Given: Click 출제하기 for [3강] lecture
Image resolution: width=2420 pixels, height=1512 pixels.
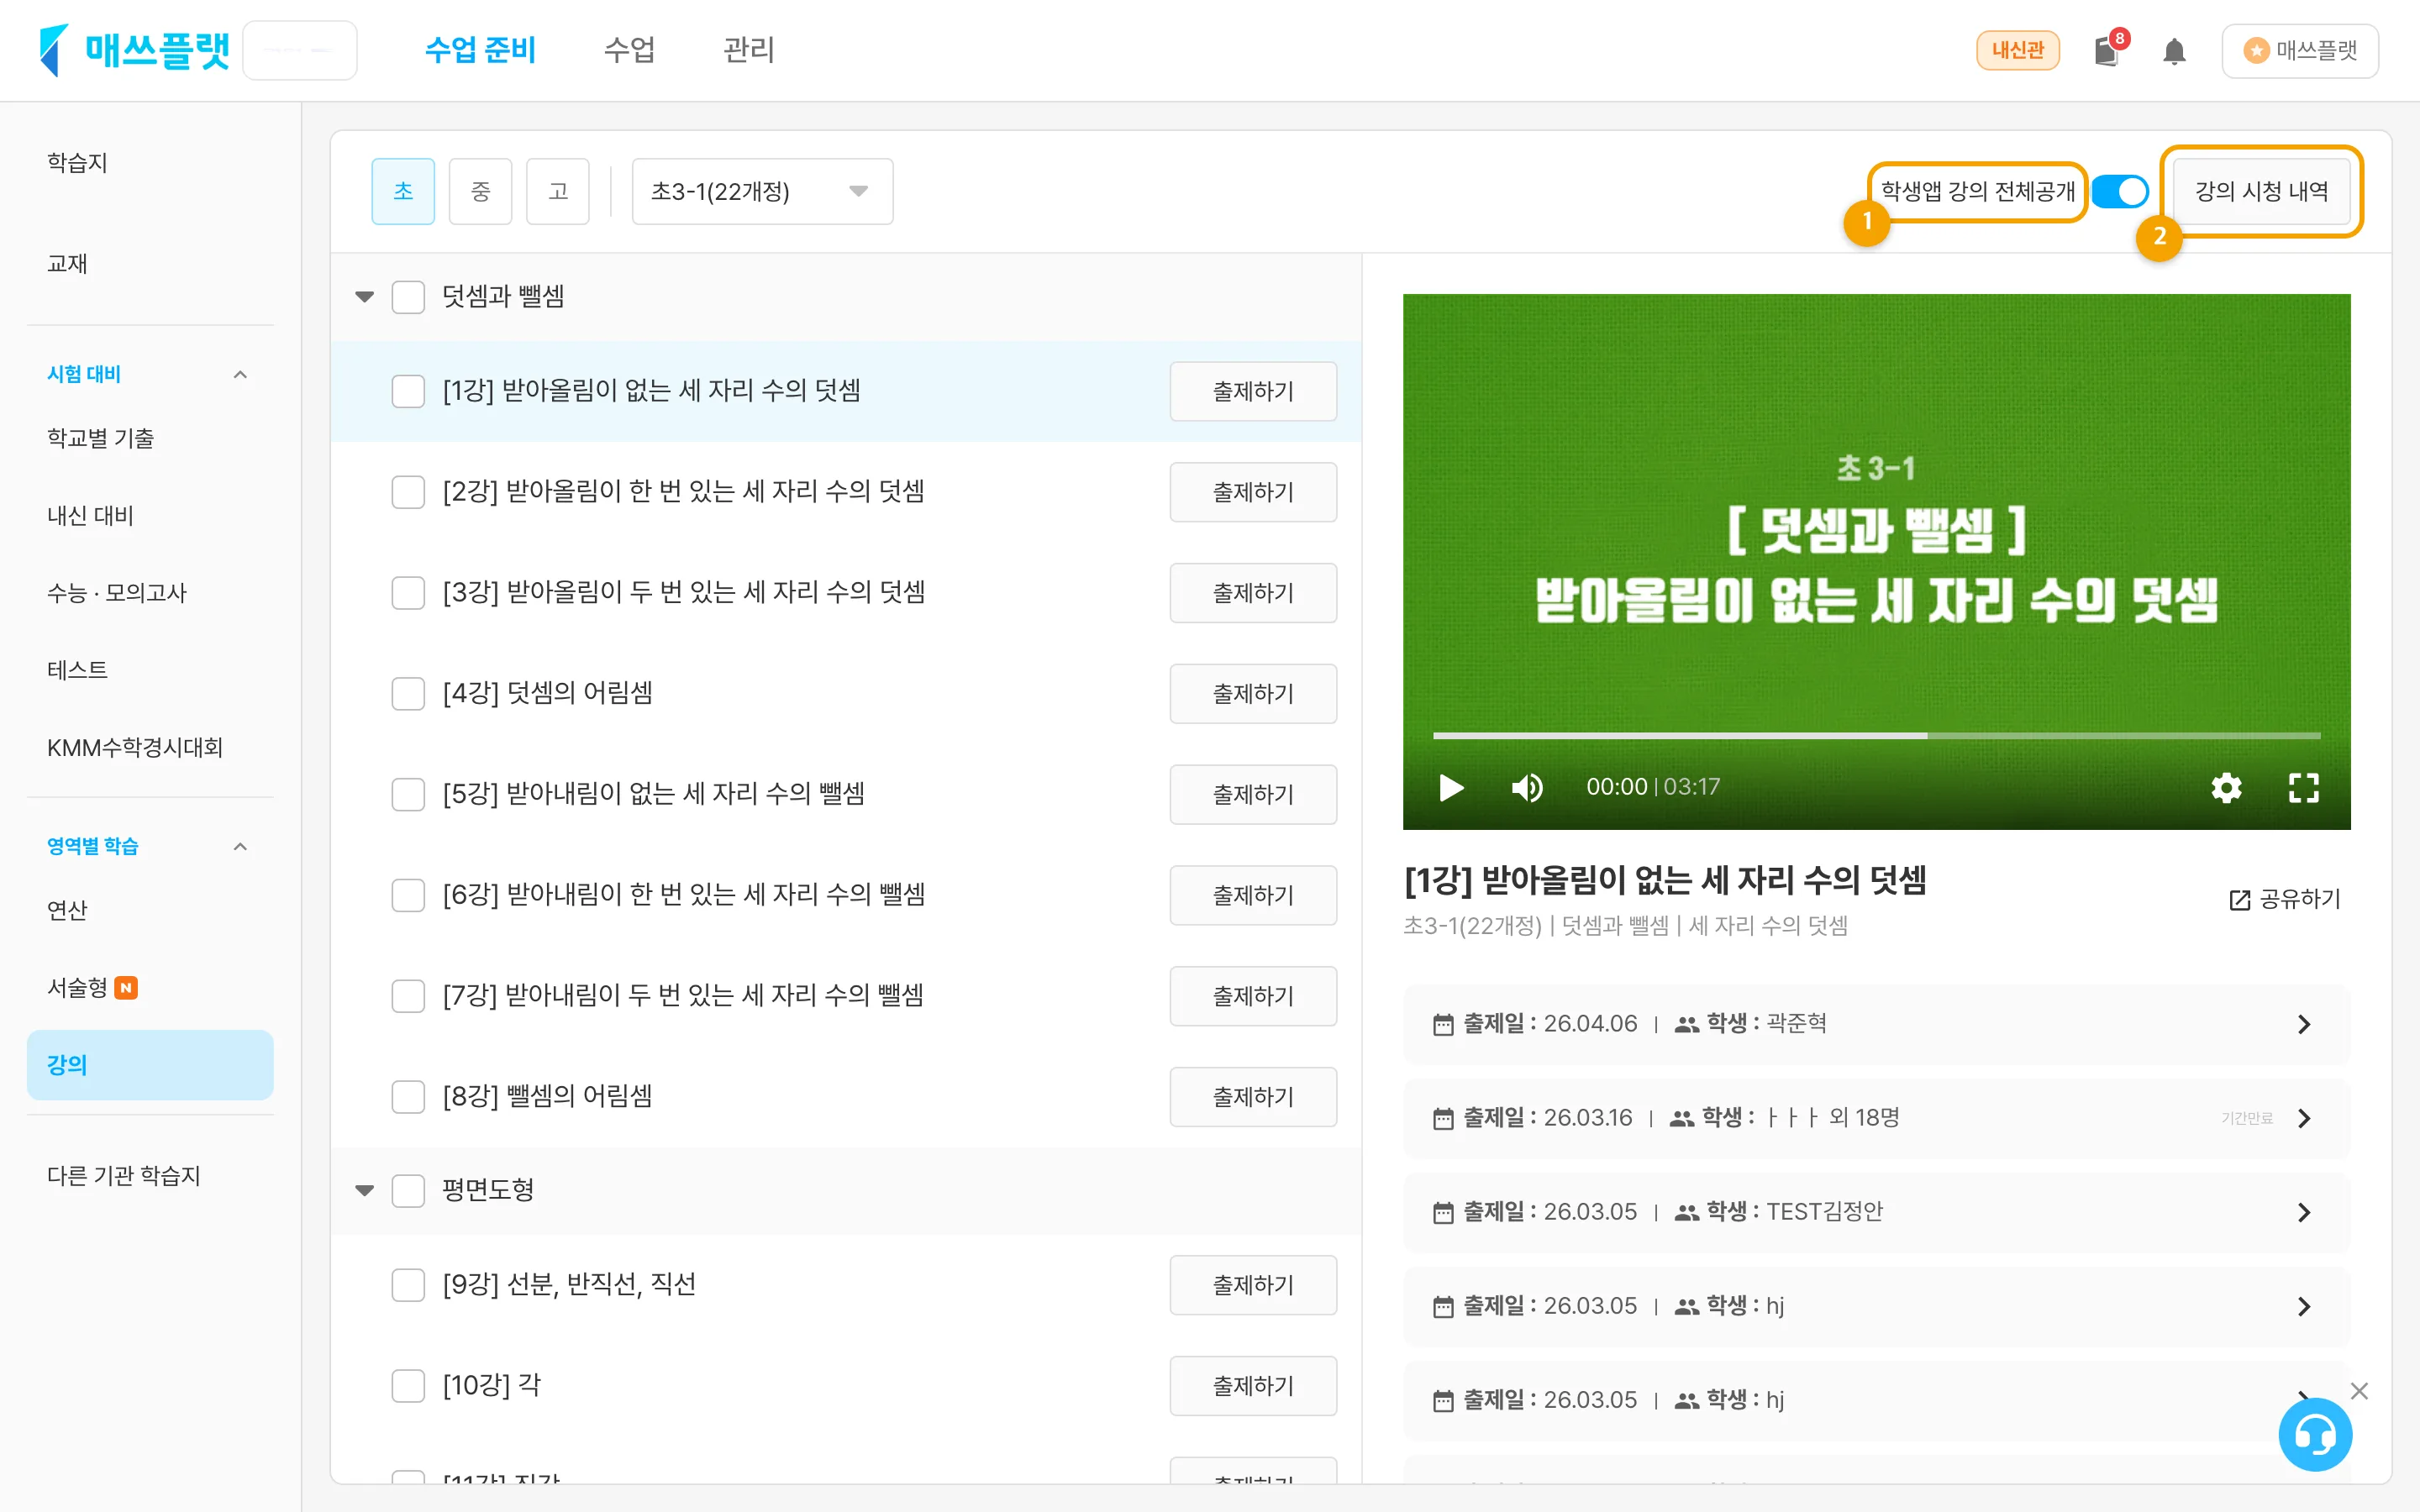Looking at the screenshot, I should 1253,593.
